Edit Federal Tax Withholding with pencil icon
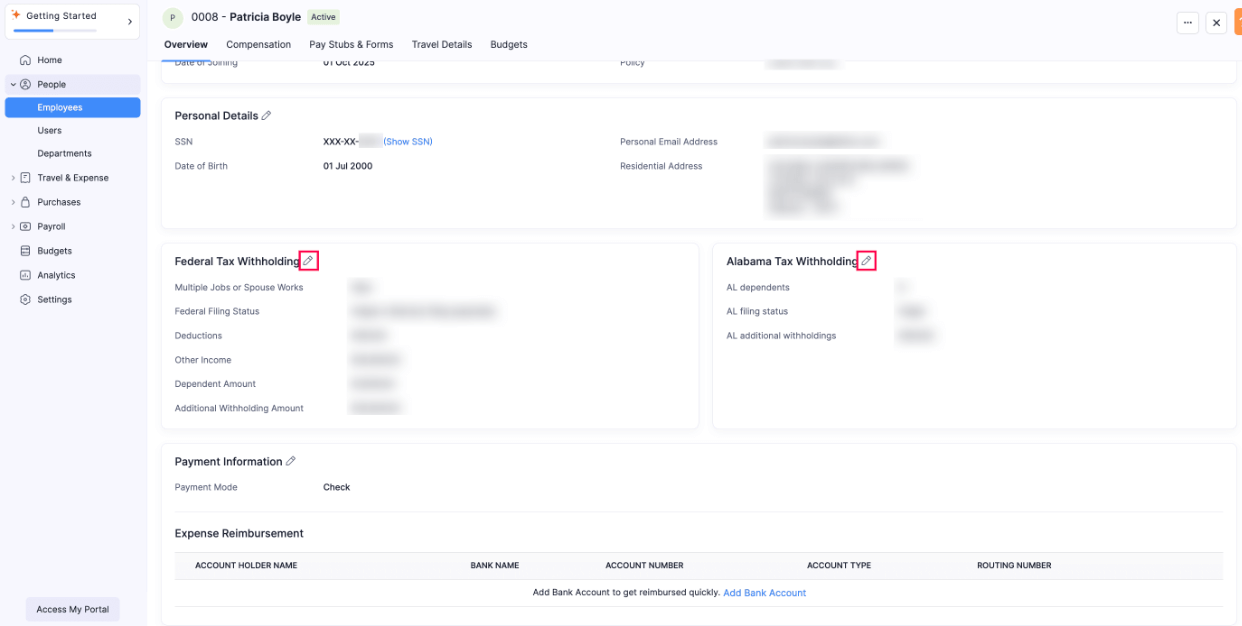Viewport: 1242px width, 626px height. [x=309, y=260]
